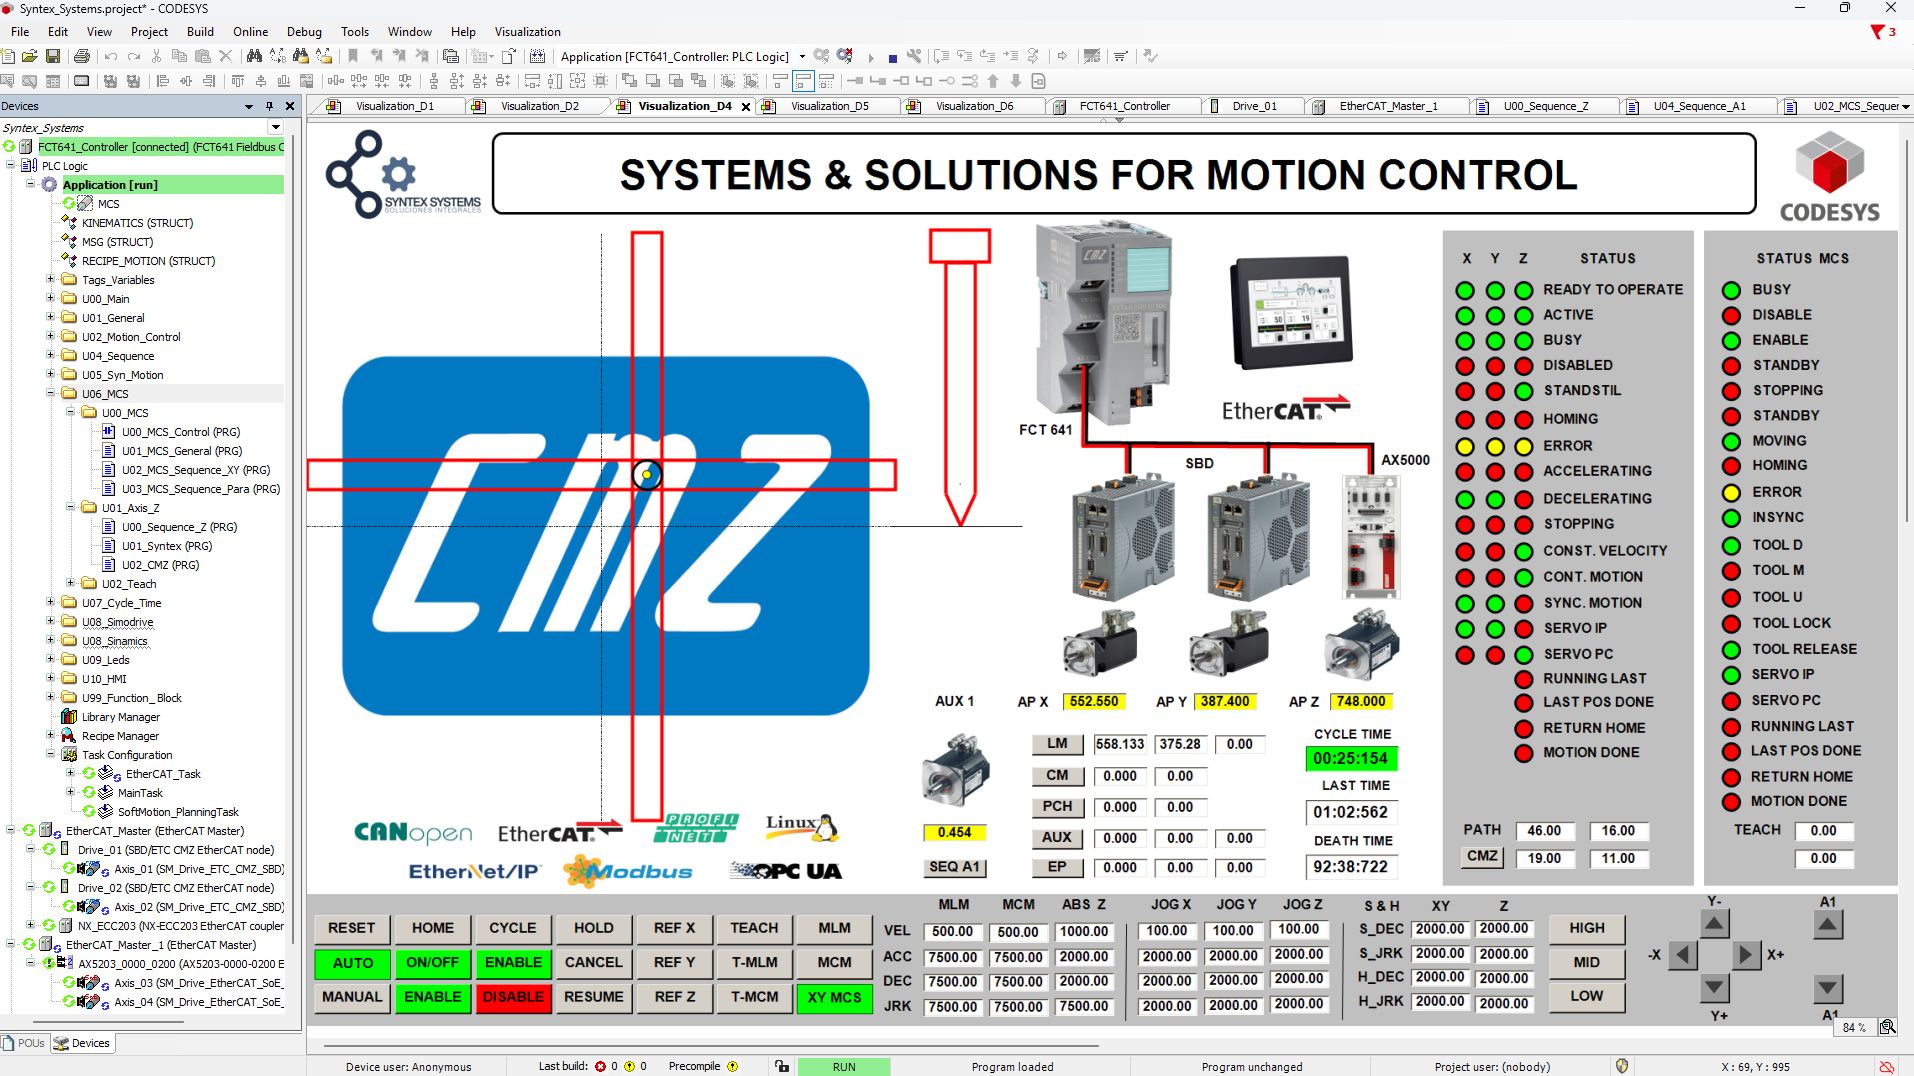This screenshot has width=1914, height=1076.
Task: Toggle the green AUTO mode button
Action: click(x=352, y=963)
